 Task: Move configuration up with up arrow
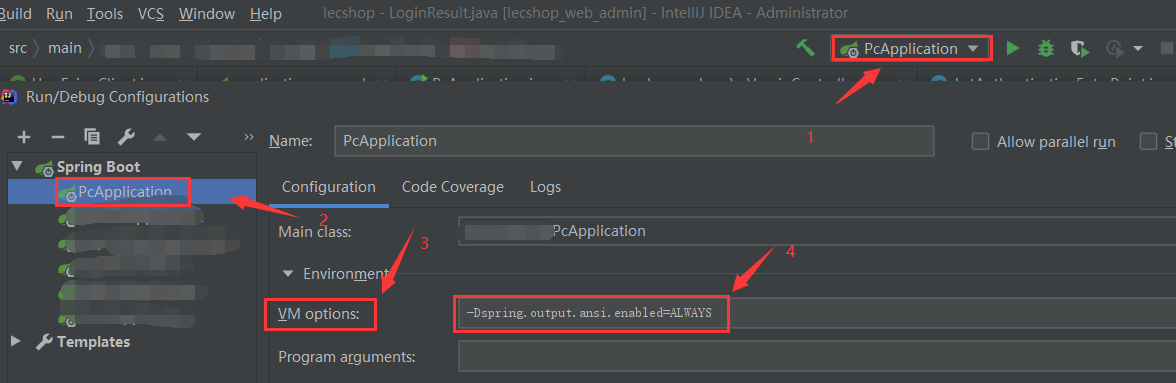click(x=160, y=136)
